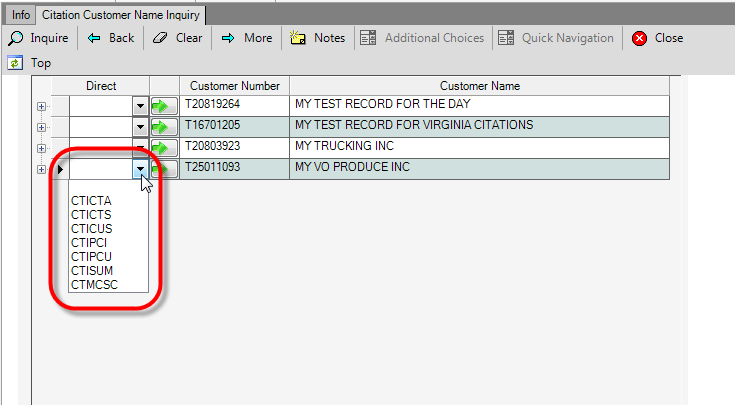Expand the tree node for MY VO PRODUCE INC
Image resolution: width=735 pixels, height=405 pixels.
coord(41,169)
